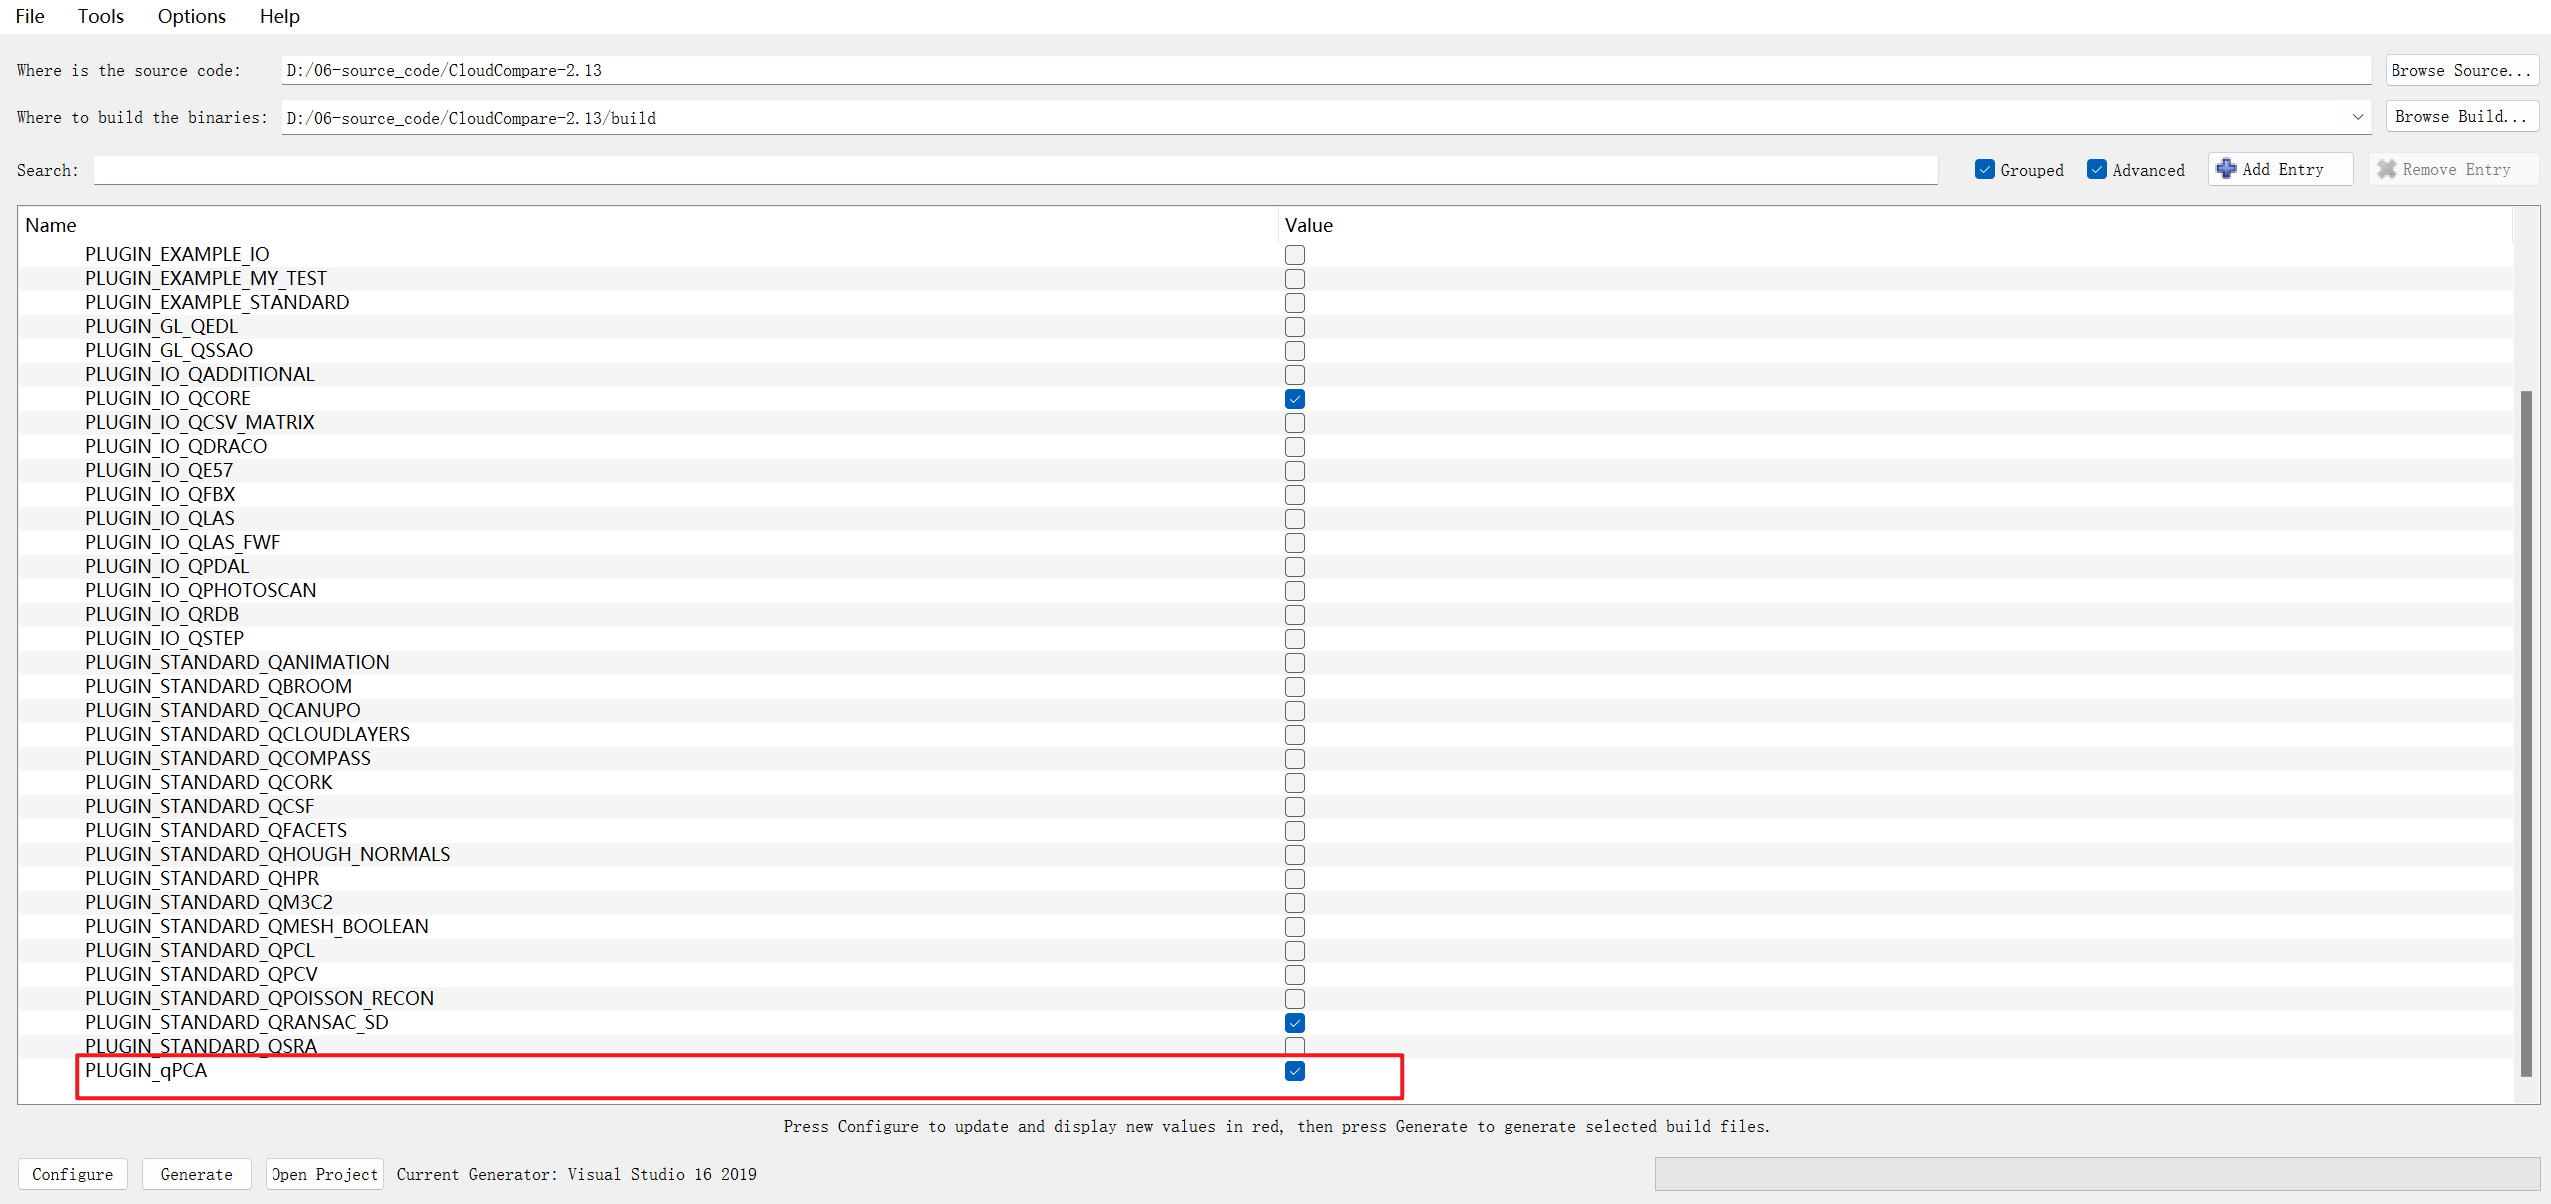Toggle the Grouped checkbox
This screenshot has height=1204, width=2551.
coord(1985,170)
